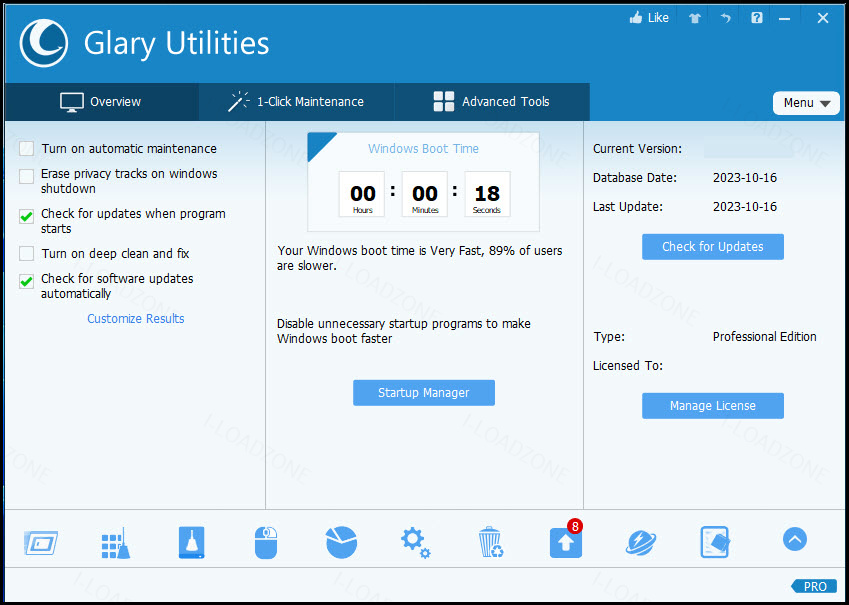Screen dimensions: 849x605
Task: Switch to the Overview tab
Action: tap(101, 102)
